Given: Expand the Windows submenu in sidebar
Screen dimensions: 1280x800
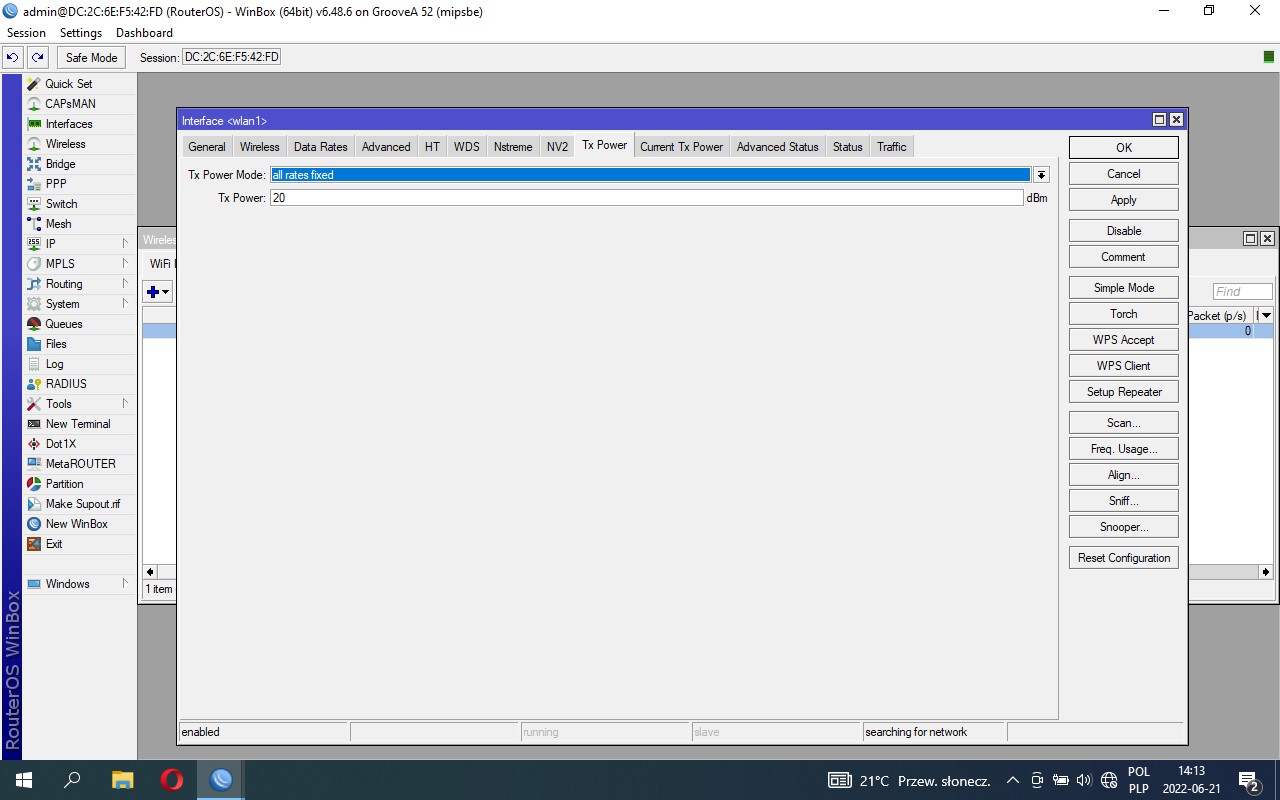Looking at the screenshot, I should click(126, 584).
